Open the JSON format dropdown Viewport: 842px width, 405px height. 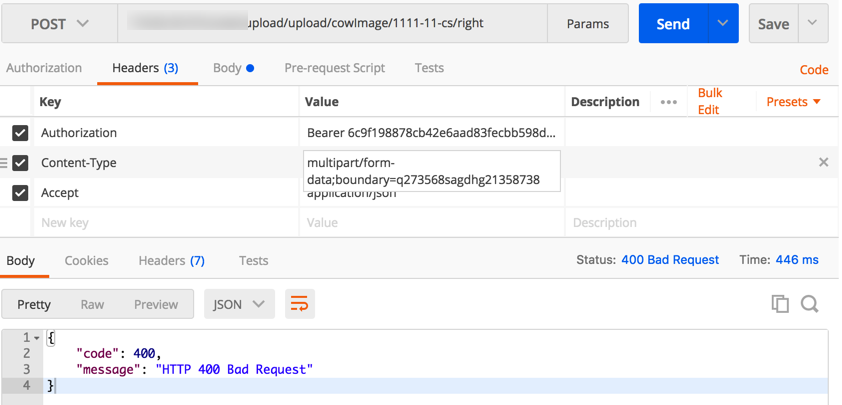pyautogui.click(x=239, y=304)
